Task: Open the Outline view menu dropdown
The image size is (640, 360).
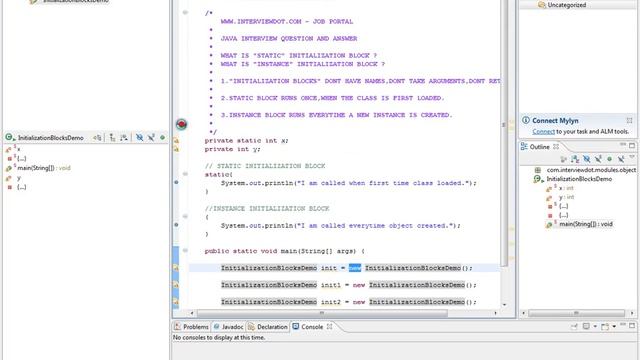Action: (631, 158)
